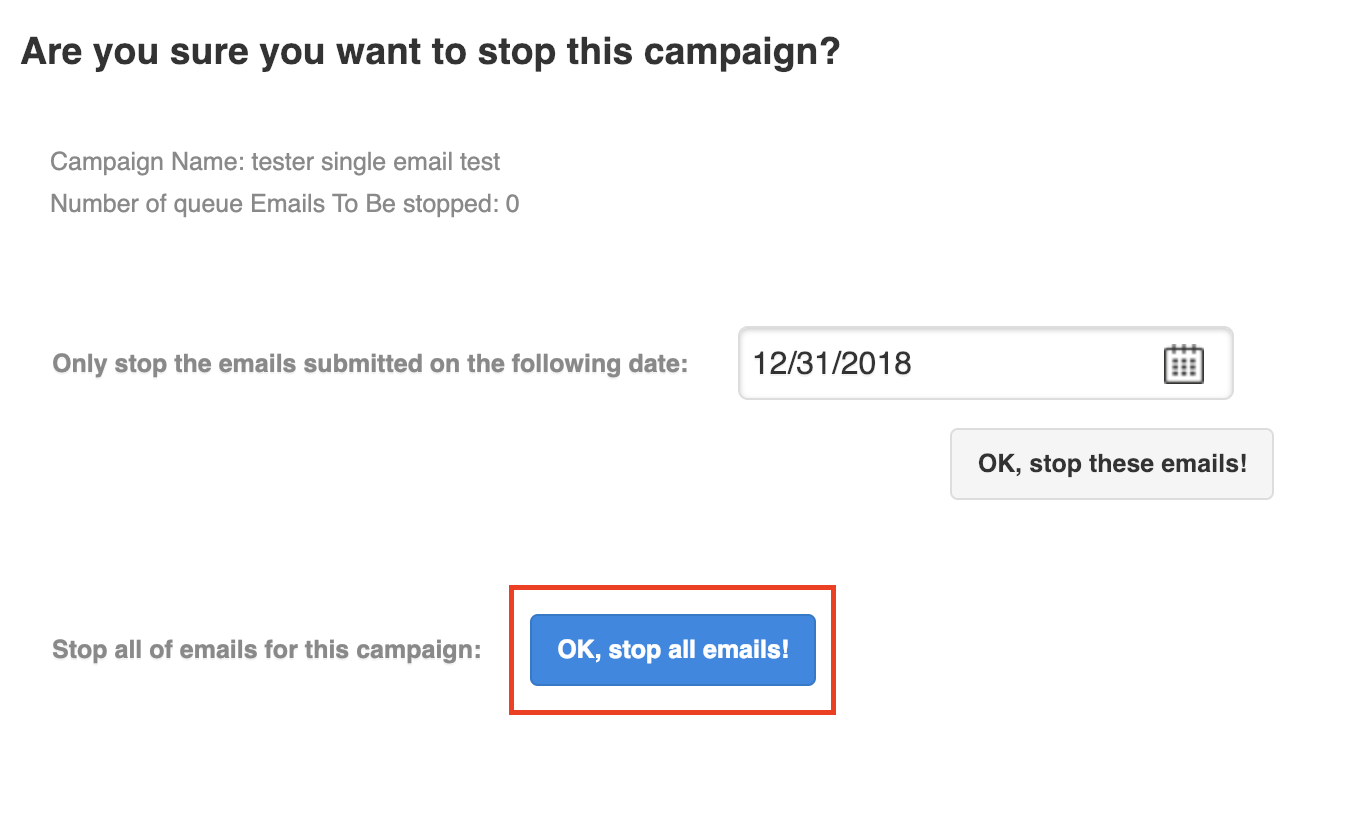Click the small calendar icon inside the date box
Viewport: 1348px width, 832px height.
click(1184, 364)
